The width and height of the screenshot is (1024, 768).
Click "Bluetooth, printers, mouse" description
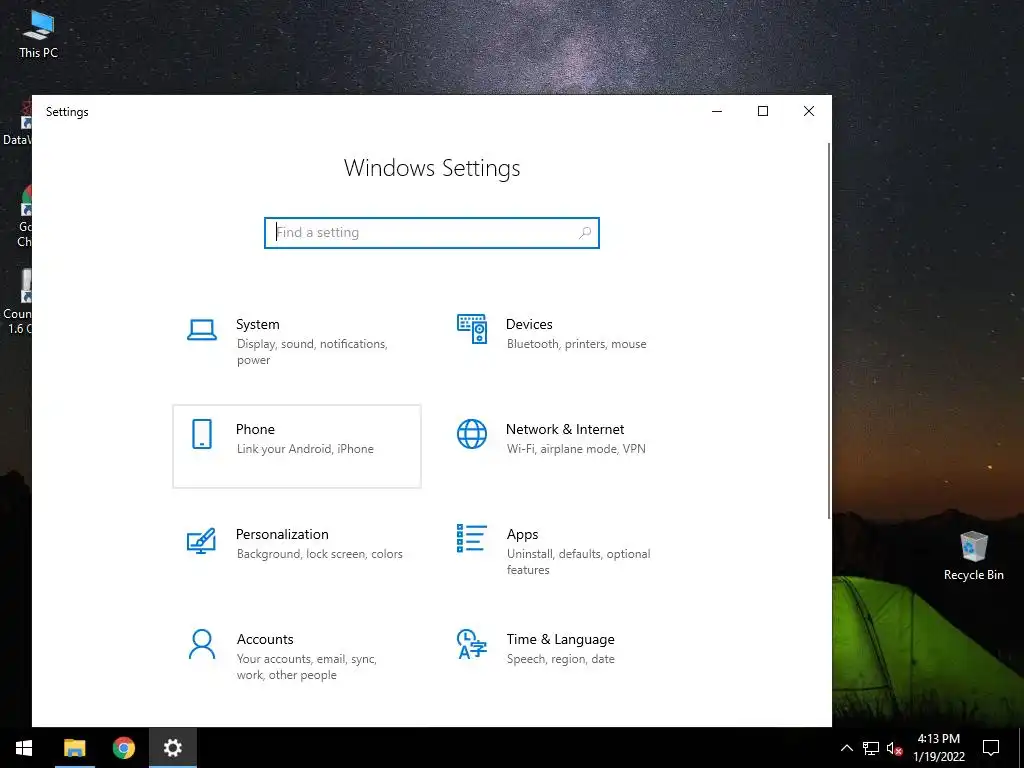click(577, 344)
